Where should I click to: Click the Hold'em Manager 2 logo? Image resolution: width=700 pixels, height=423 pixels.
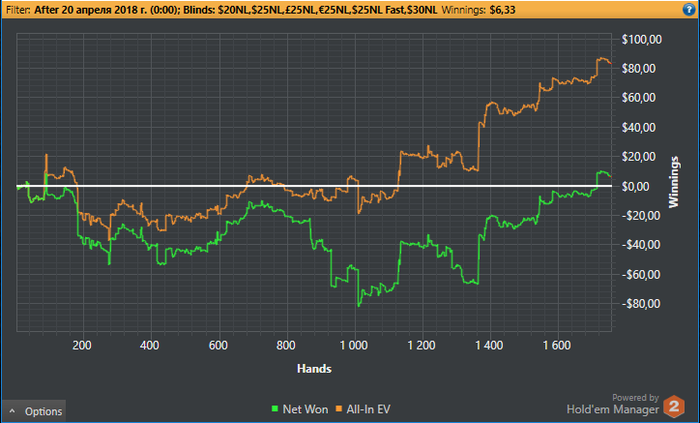674,406
